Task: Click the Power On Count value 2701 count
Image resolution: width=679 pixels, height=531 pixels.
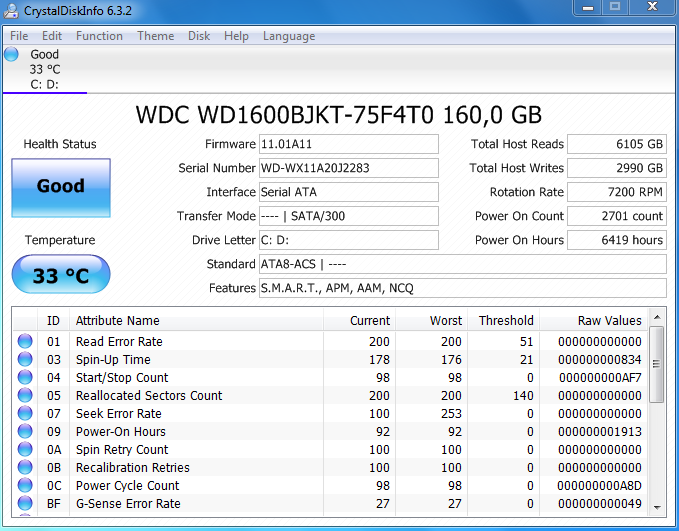Action: tap(617, 216)
